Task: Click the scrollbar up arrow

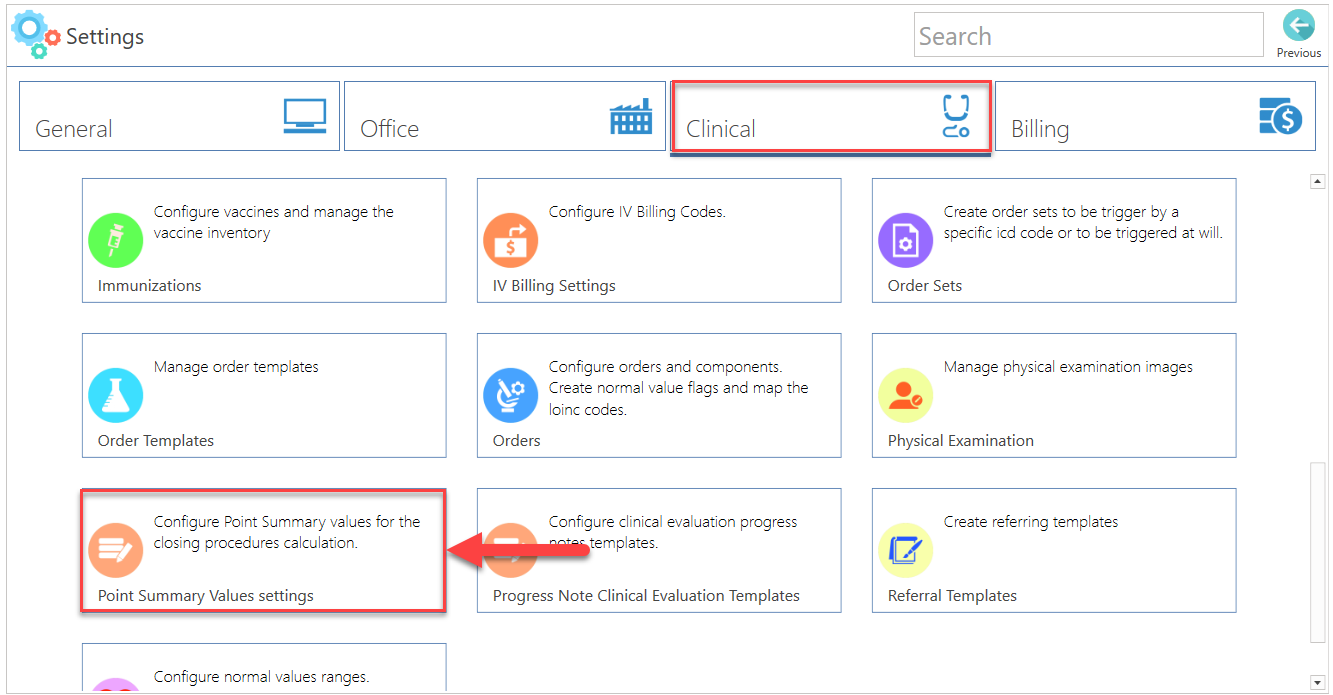Action: click(x=1318, y=182)
